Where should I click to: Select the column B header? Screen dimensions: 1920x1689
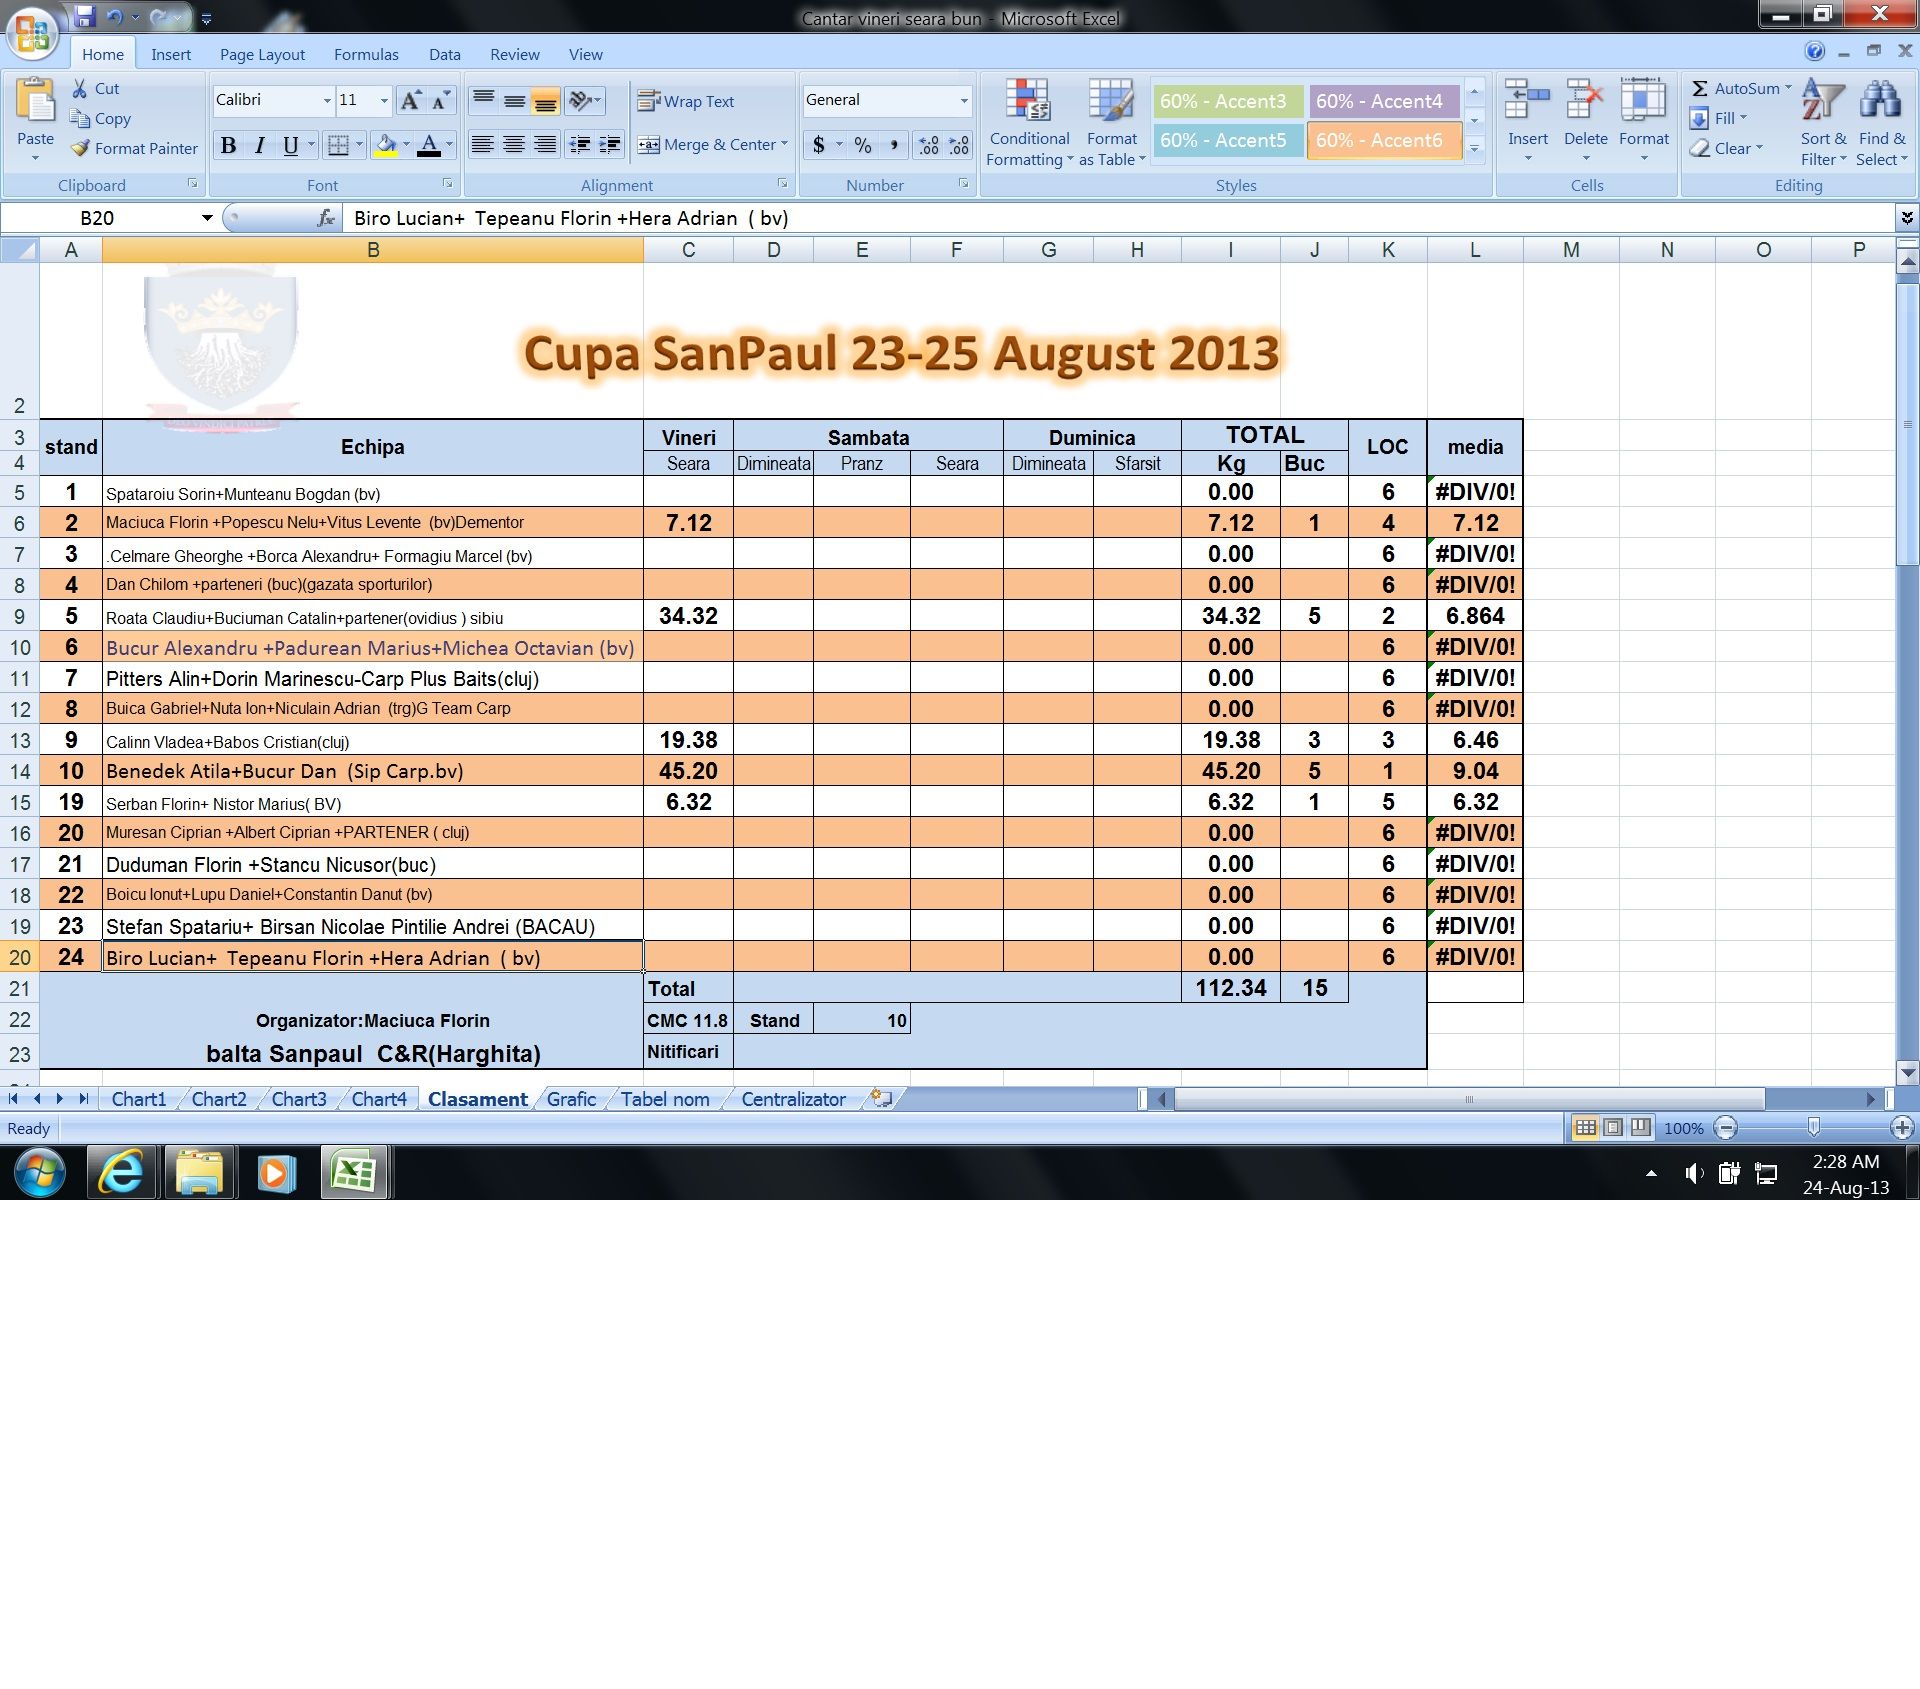coord(373,250)
